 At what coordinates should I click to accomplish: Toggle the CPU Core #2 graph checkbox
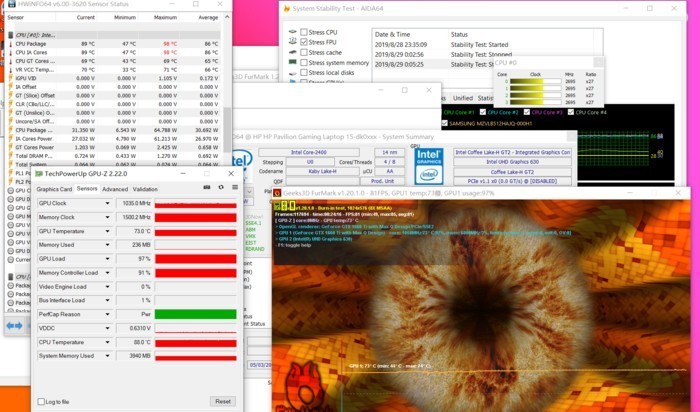pos(483,112)
